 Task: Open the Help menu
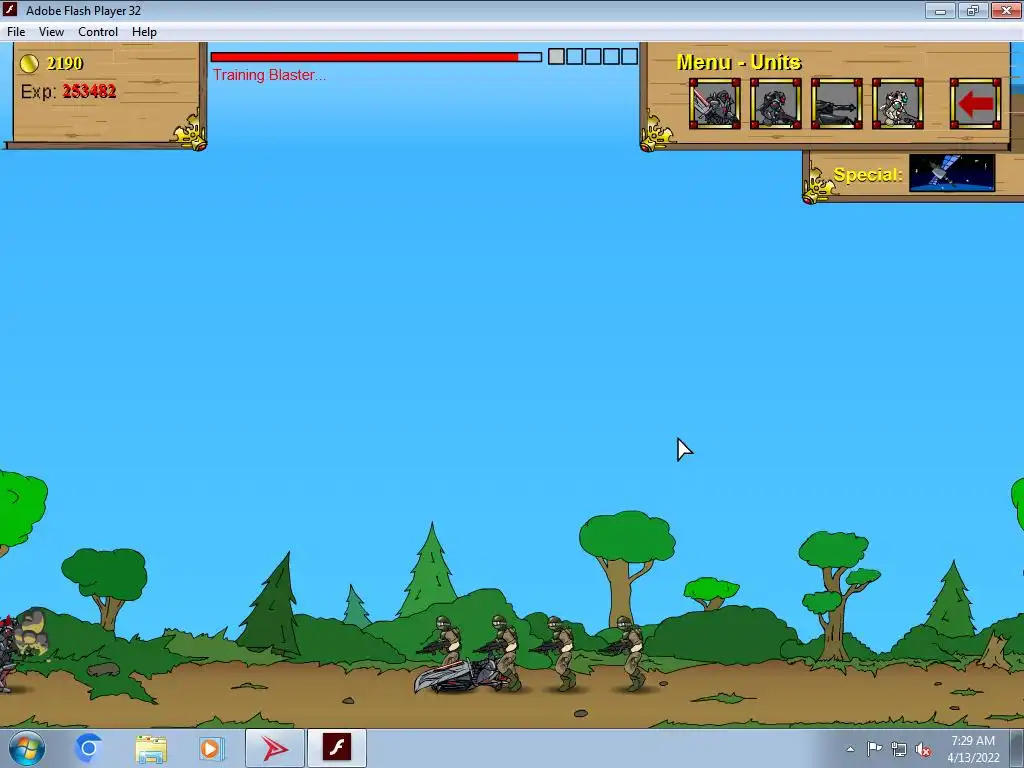[144, 32]
